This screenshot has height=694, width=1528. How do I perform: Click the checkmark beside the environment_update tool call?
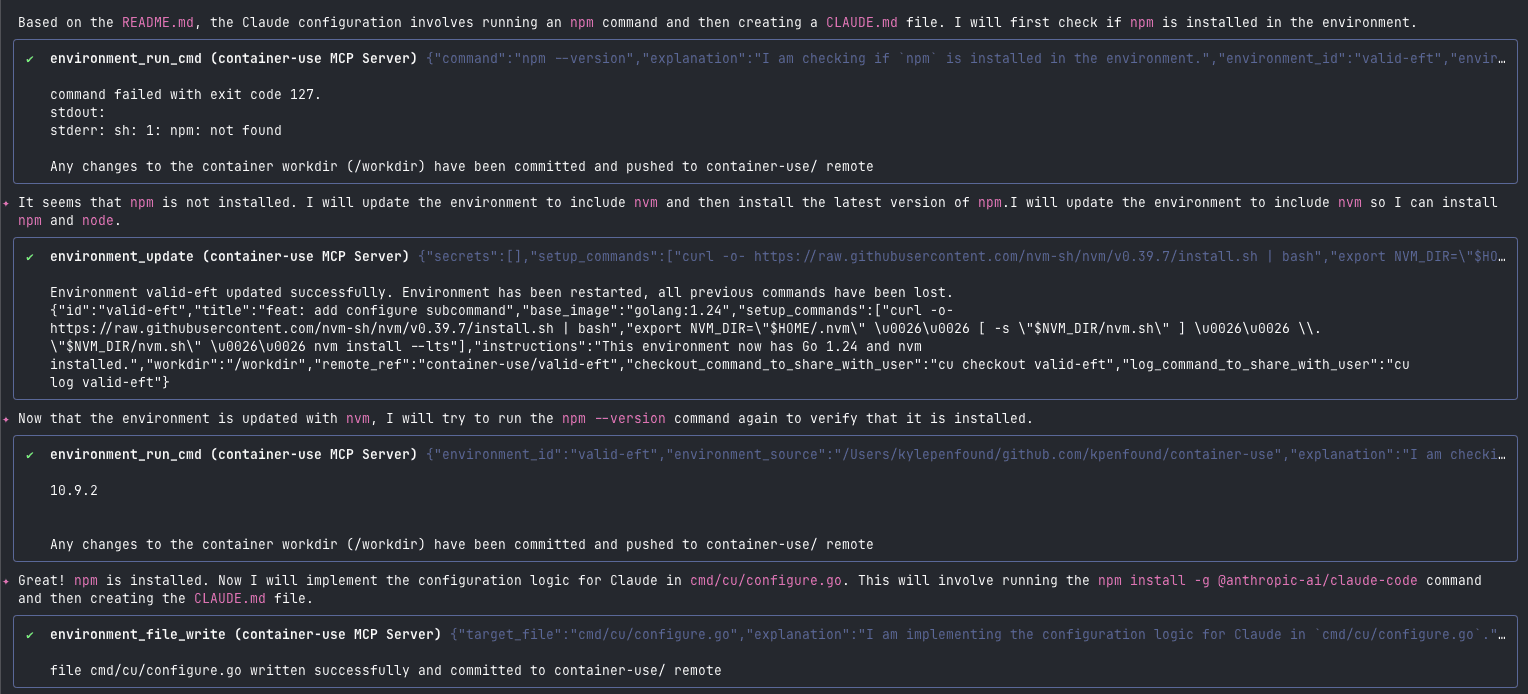30,257
